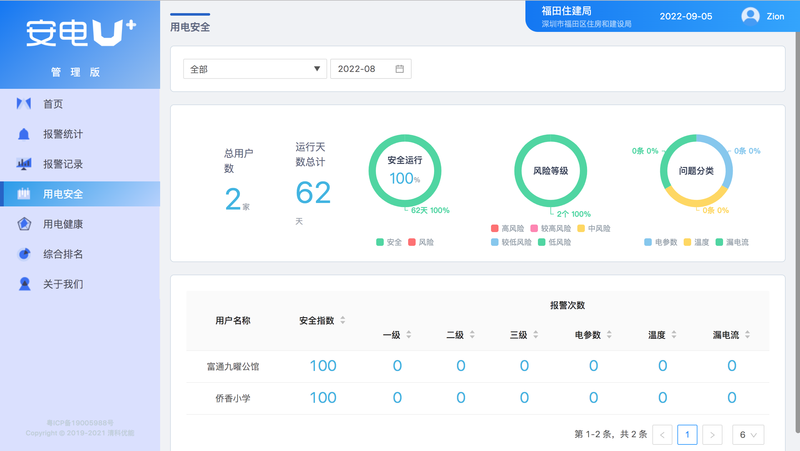Click the 安电U+ logo
Viewport: 800px width, 451px height.
click(81, 33)
